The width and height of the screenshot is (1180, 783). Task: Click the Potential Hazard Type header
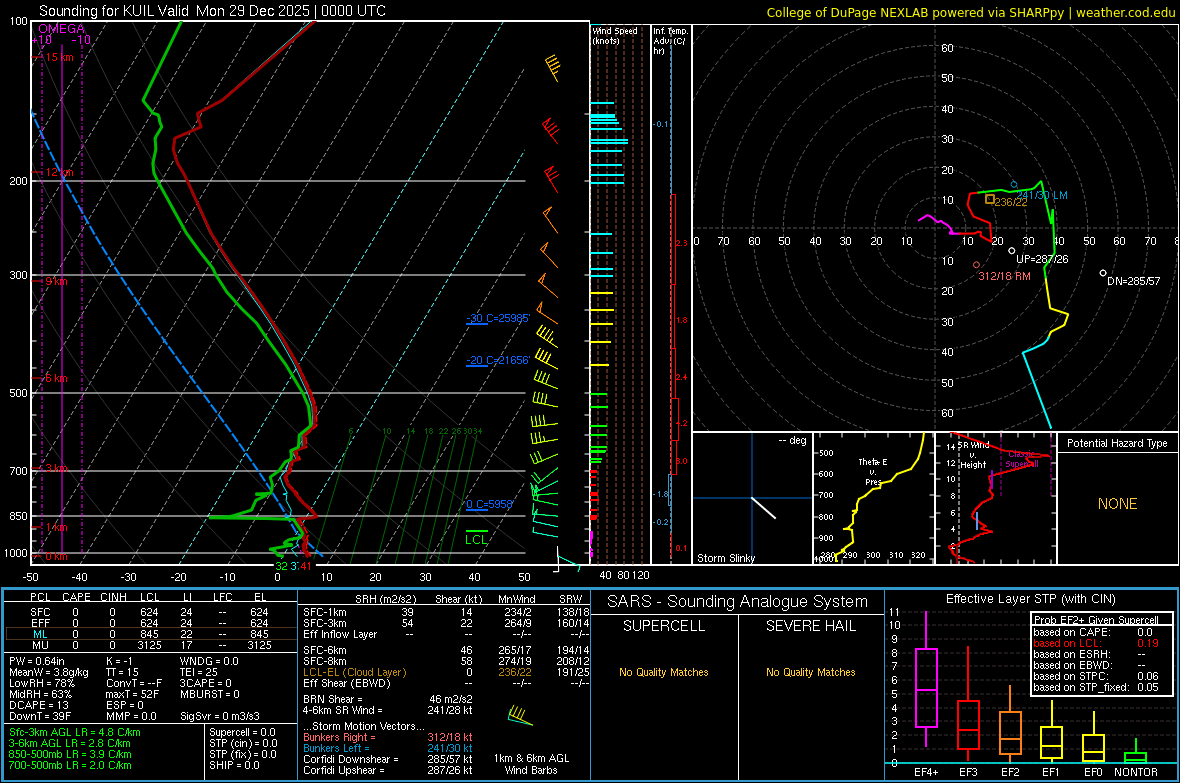point(1117,443)
